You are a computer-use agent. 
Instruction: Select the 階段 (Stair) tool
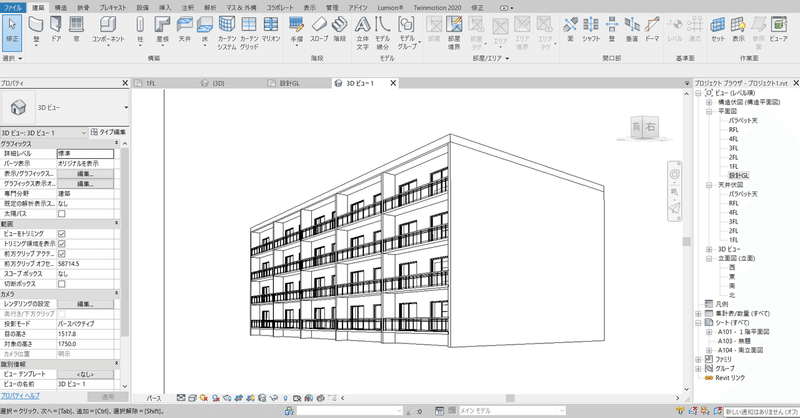click(x=340, y=29)
